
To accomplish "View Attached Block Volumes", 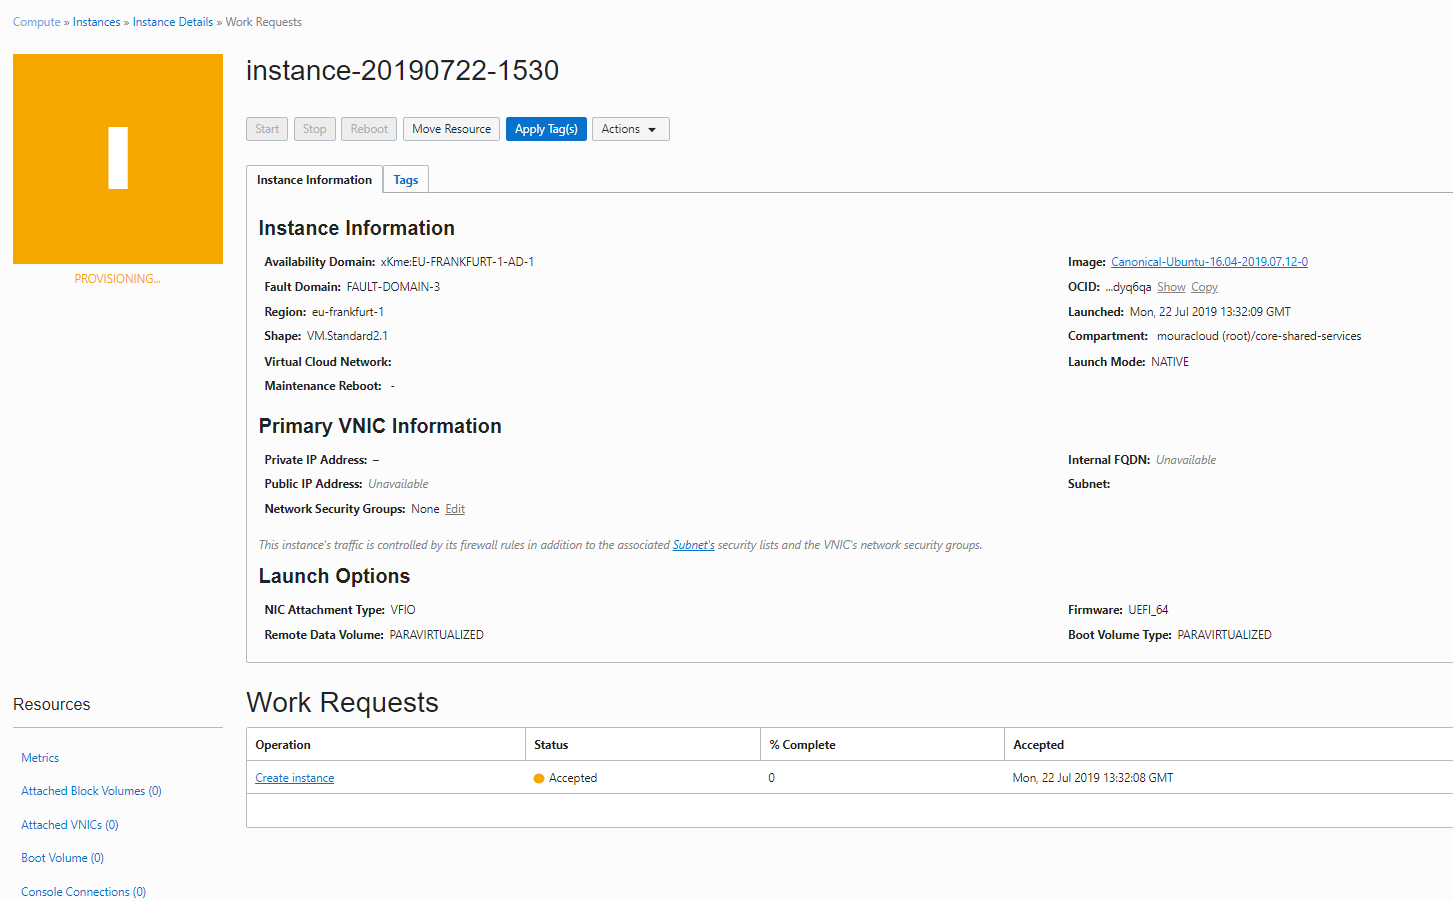I will tap(91, 790).
